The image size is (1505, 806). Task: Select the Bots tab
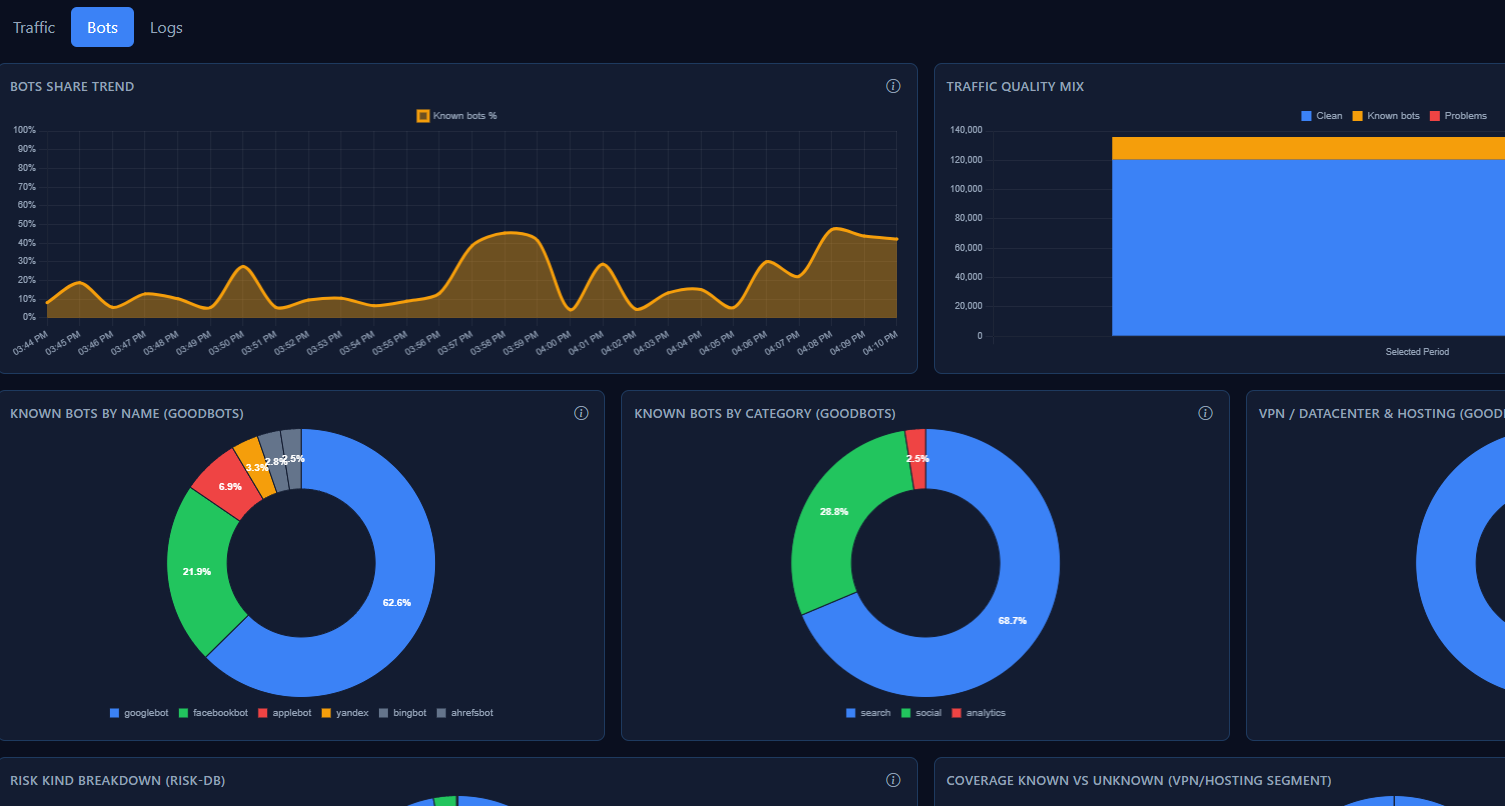[102, 27]
